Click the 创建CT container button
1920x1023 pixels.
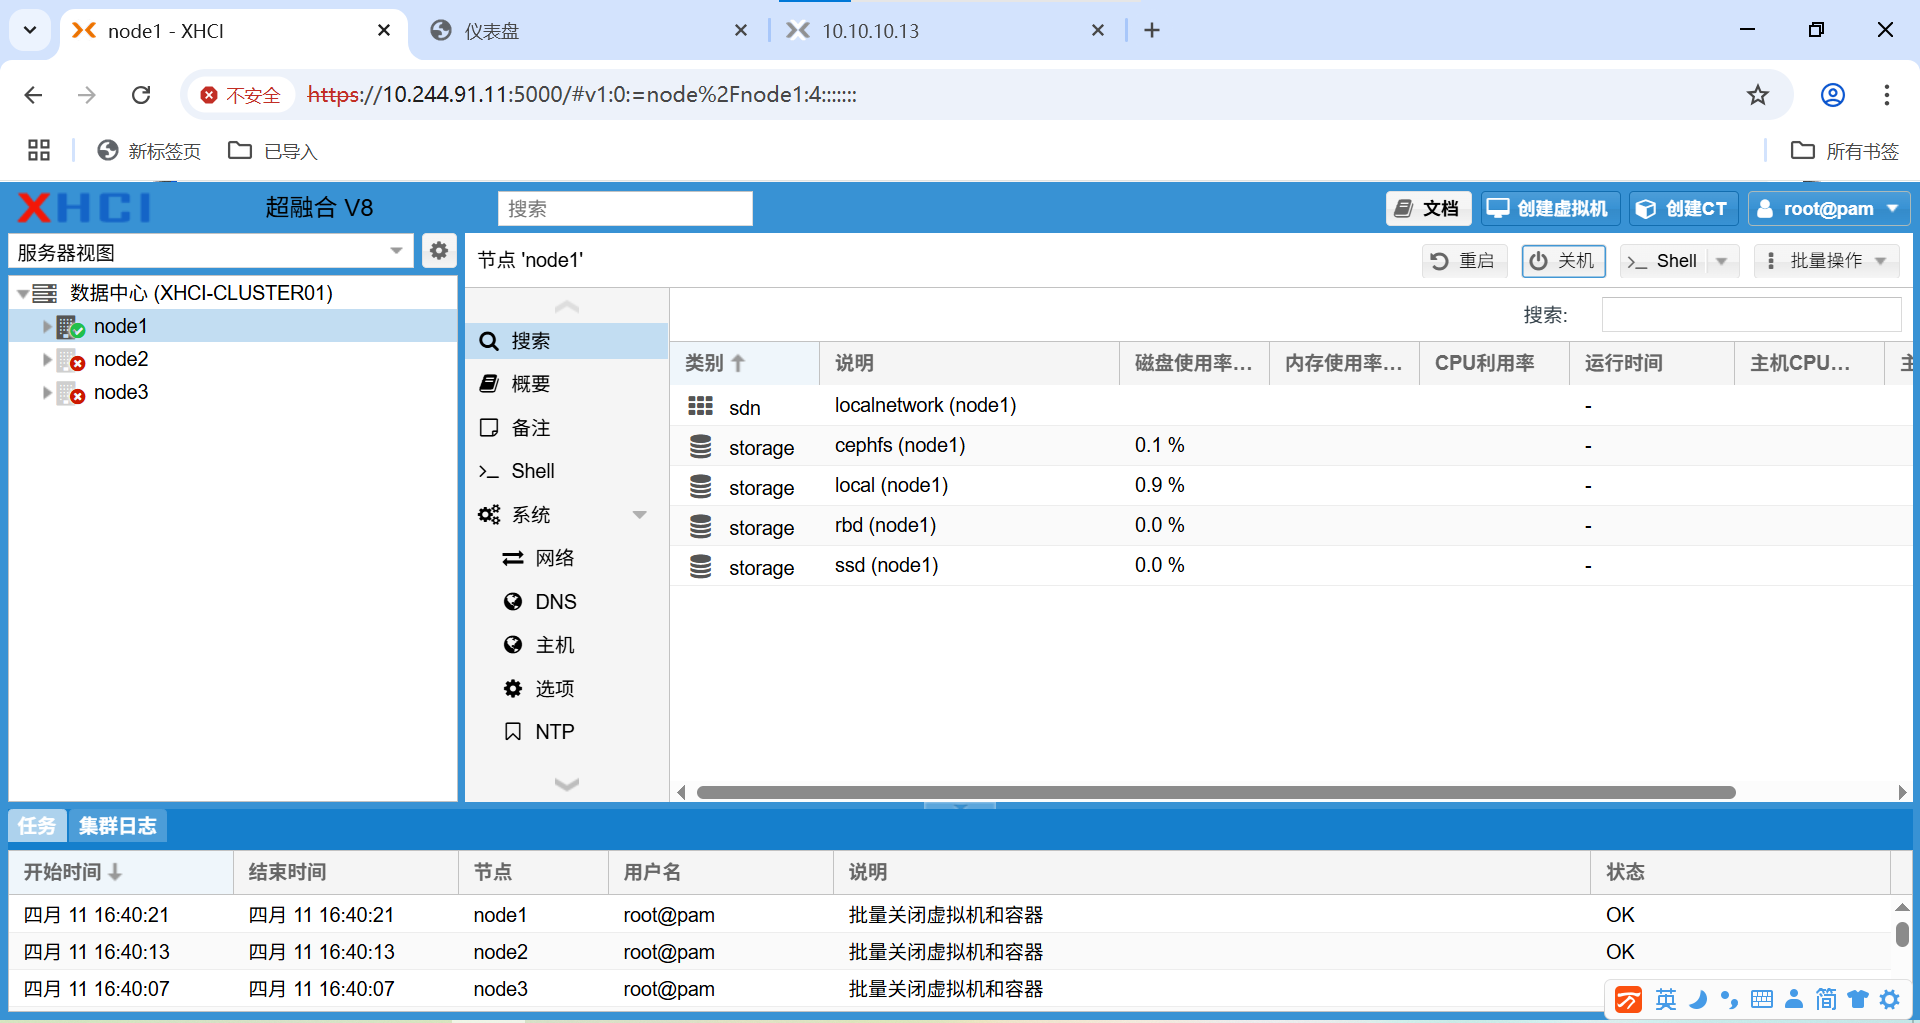[1683, 208]
